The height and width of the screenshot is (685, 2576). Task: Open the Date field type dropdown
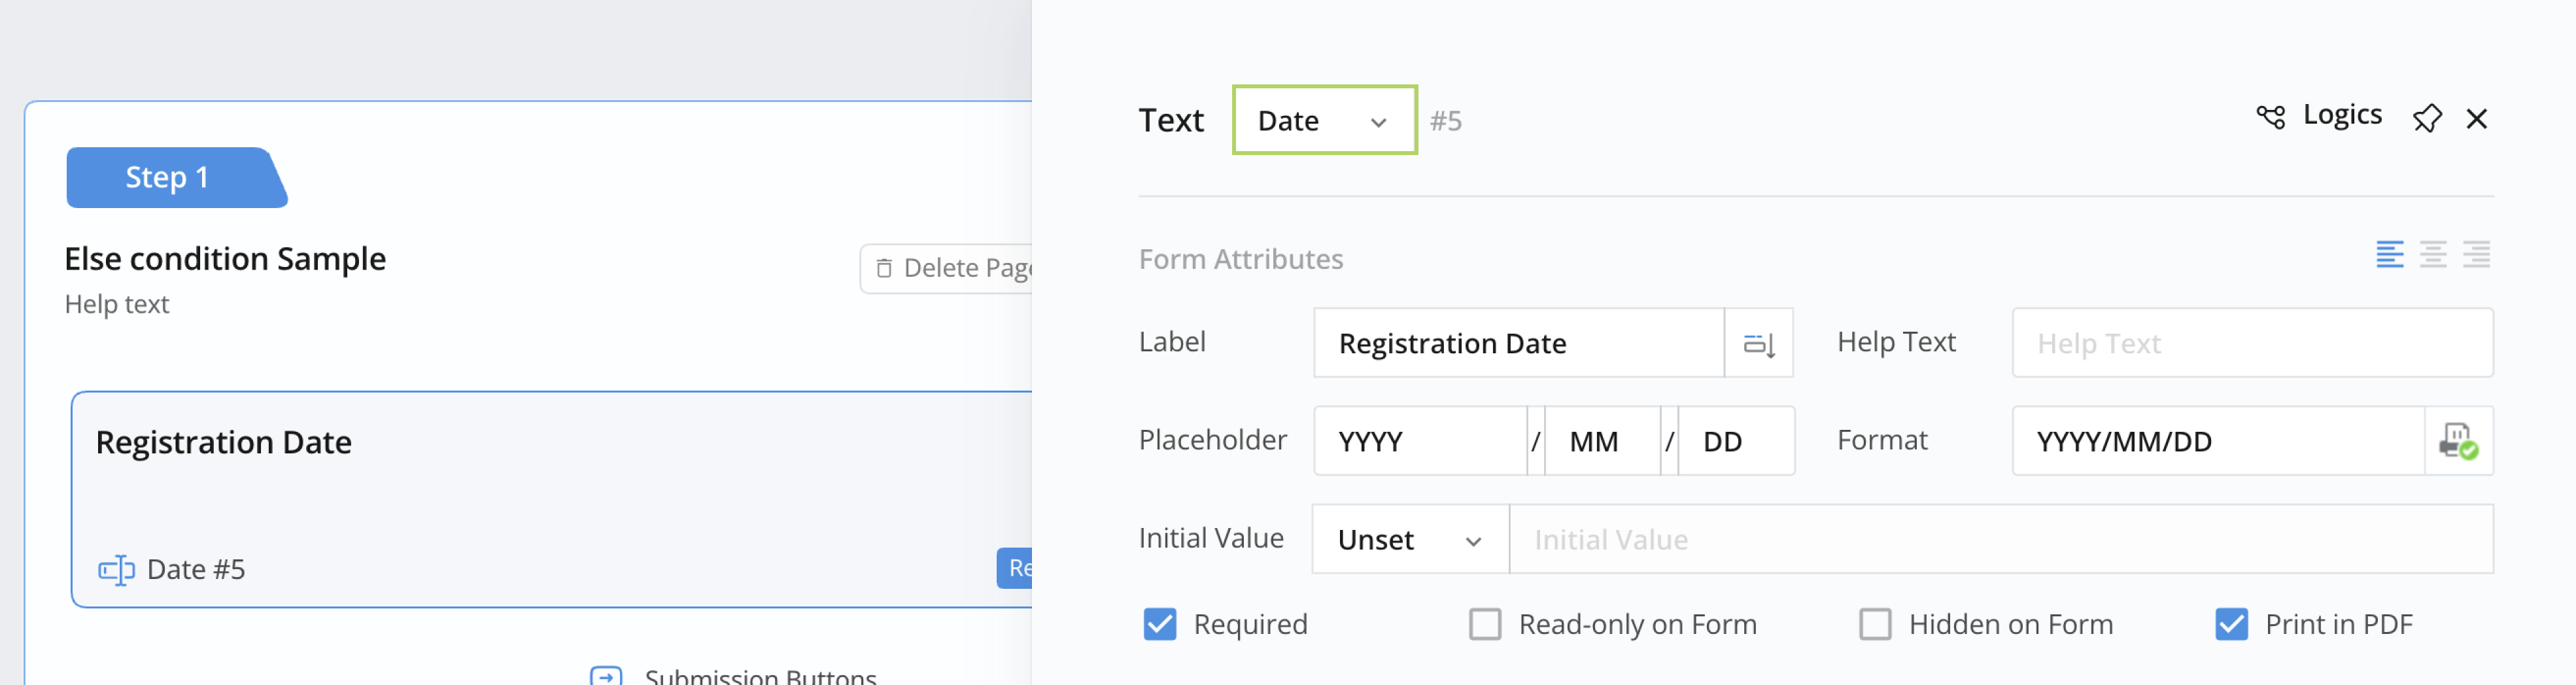pyautogui.click(x=1324, y=121)
